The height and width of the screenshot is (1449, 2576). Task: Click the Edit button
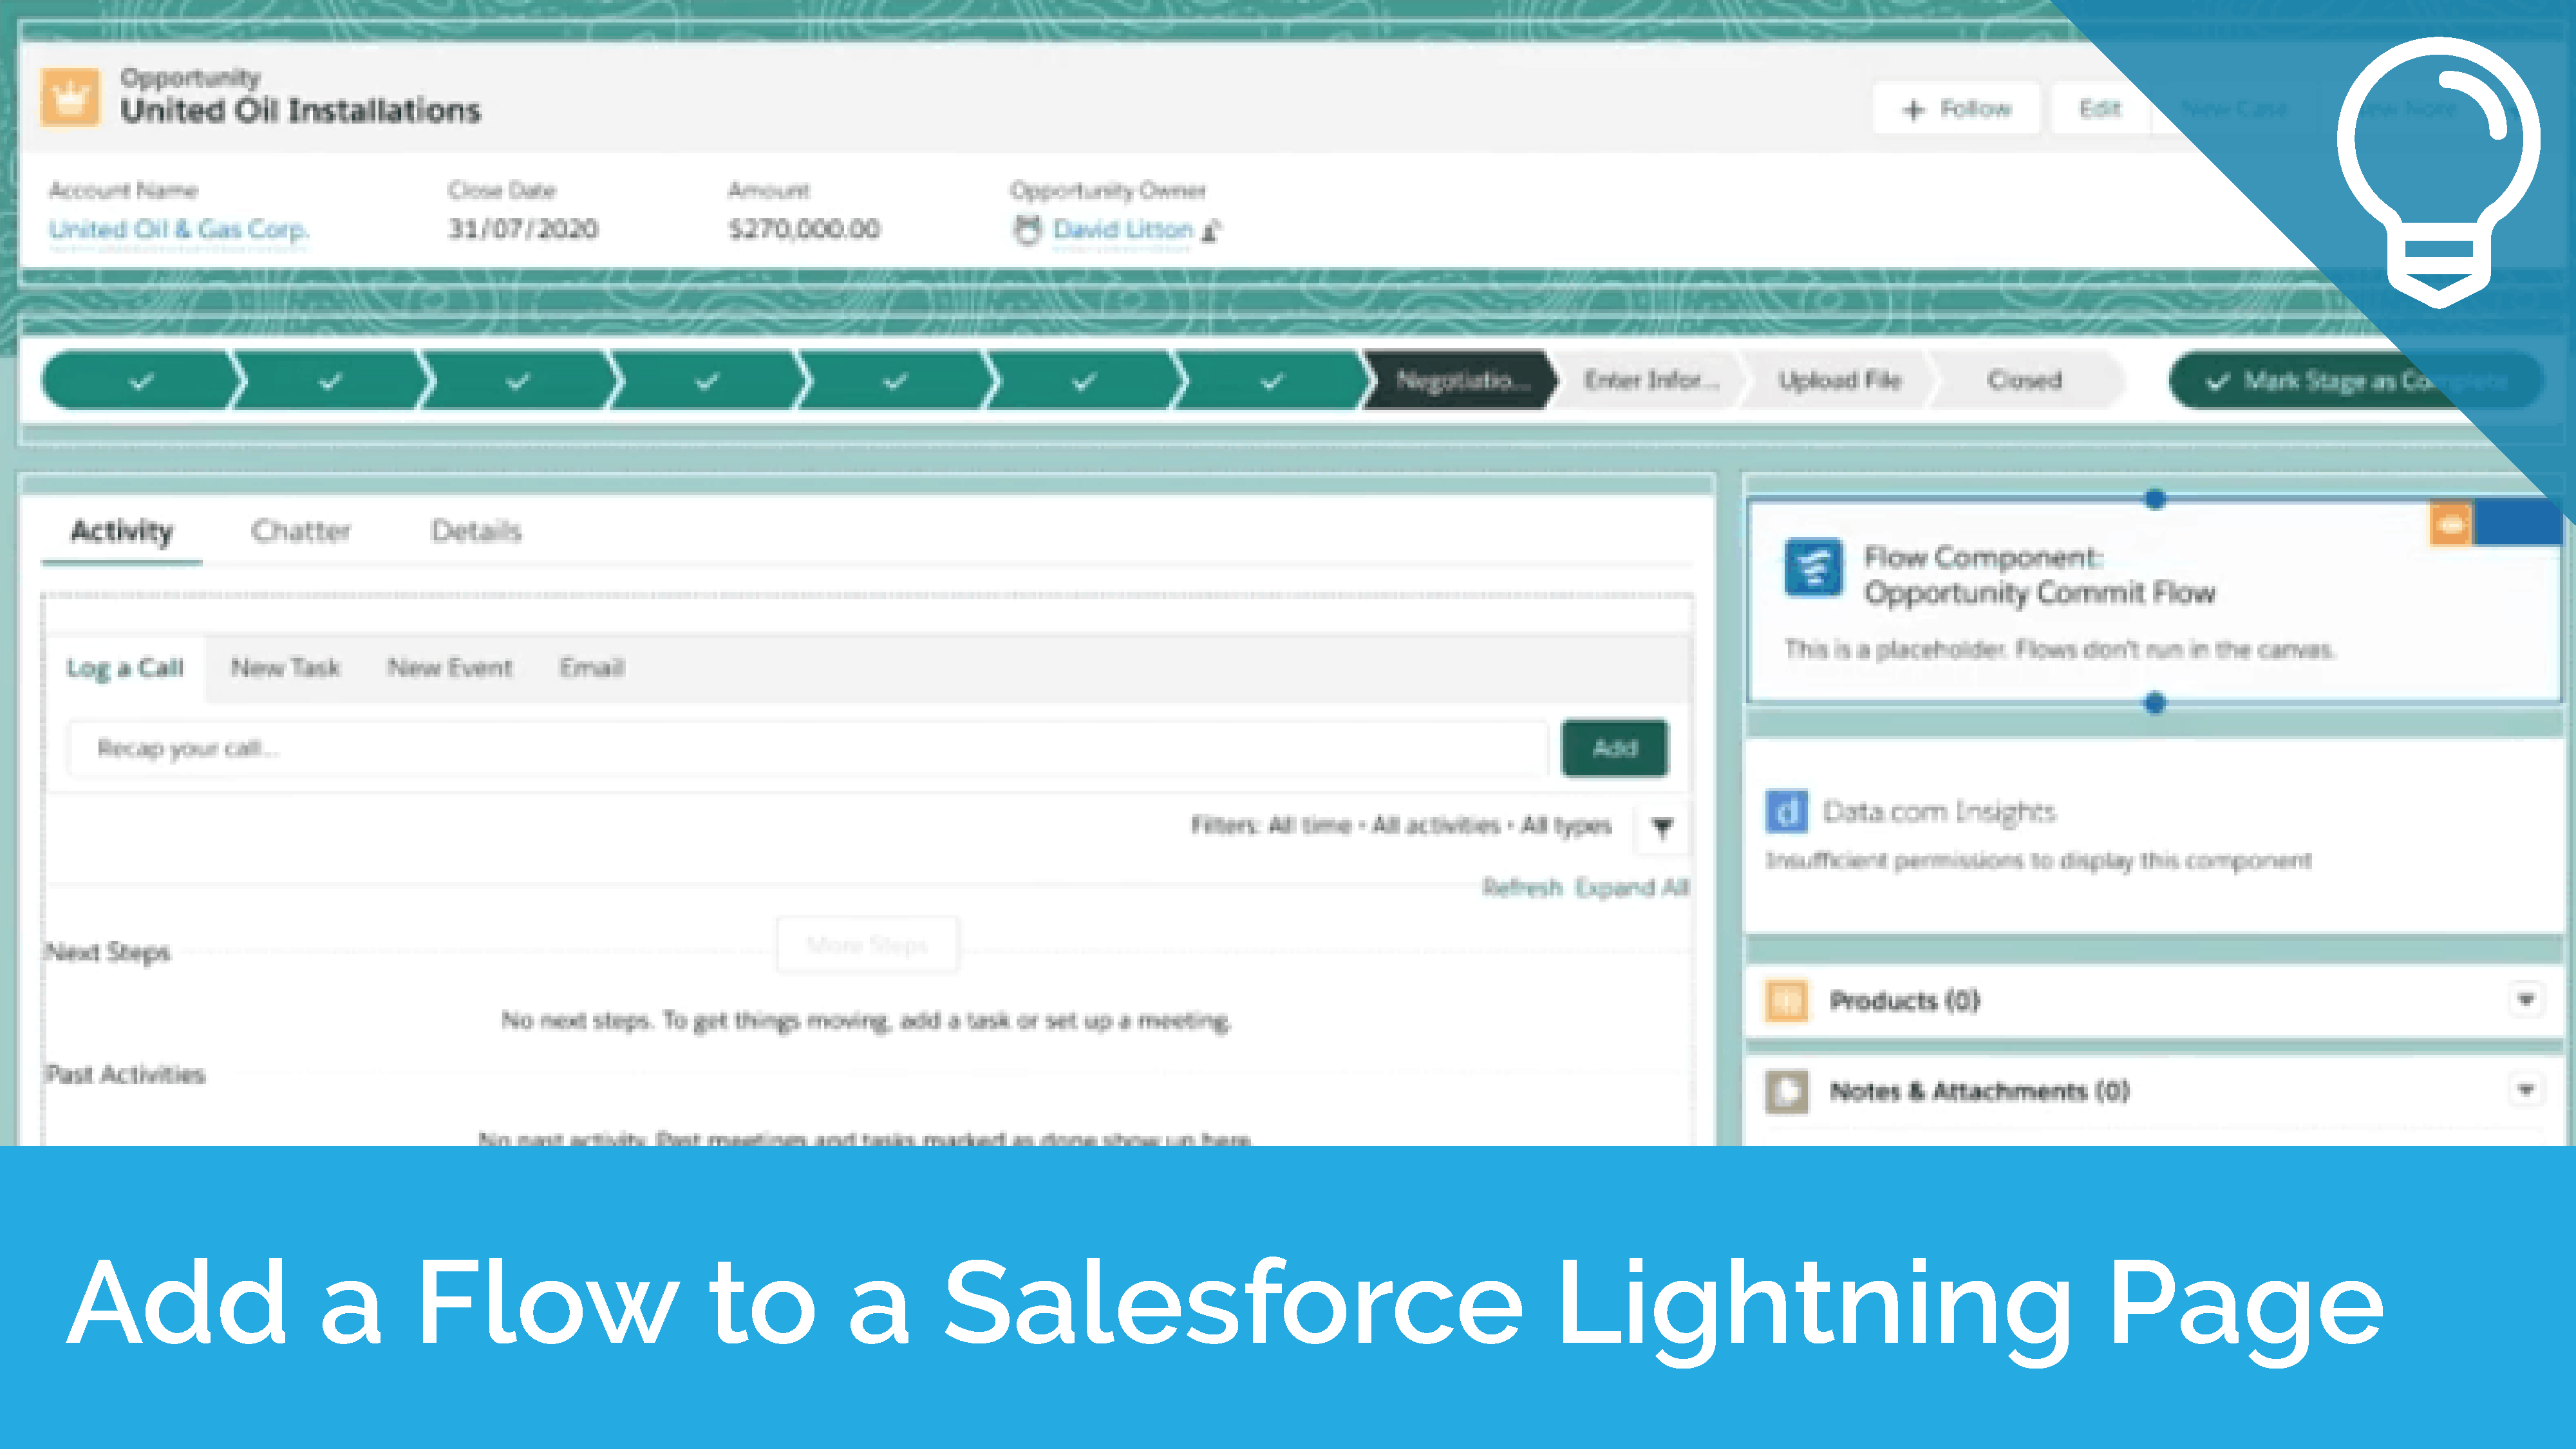click(x=2100, y=108)
